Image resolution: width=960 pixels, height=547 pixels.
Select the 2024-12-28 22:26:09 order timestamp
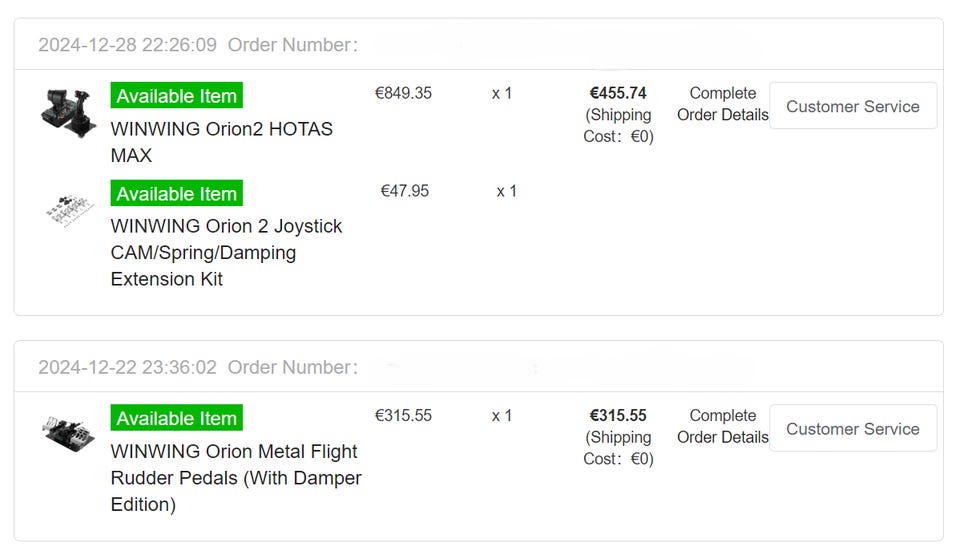(127, 45)
